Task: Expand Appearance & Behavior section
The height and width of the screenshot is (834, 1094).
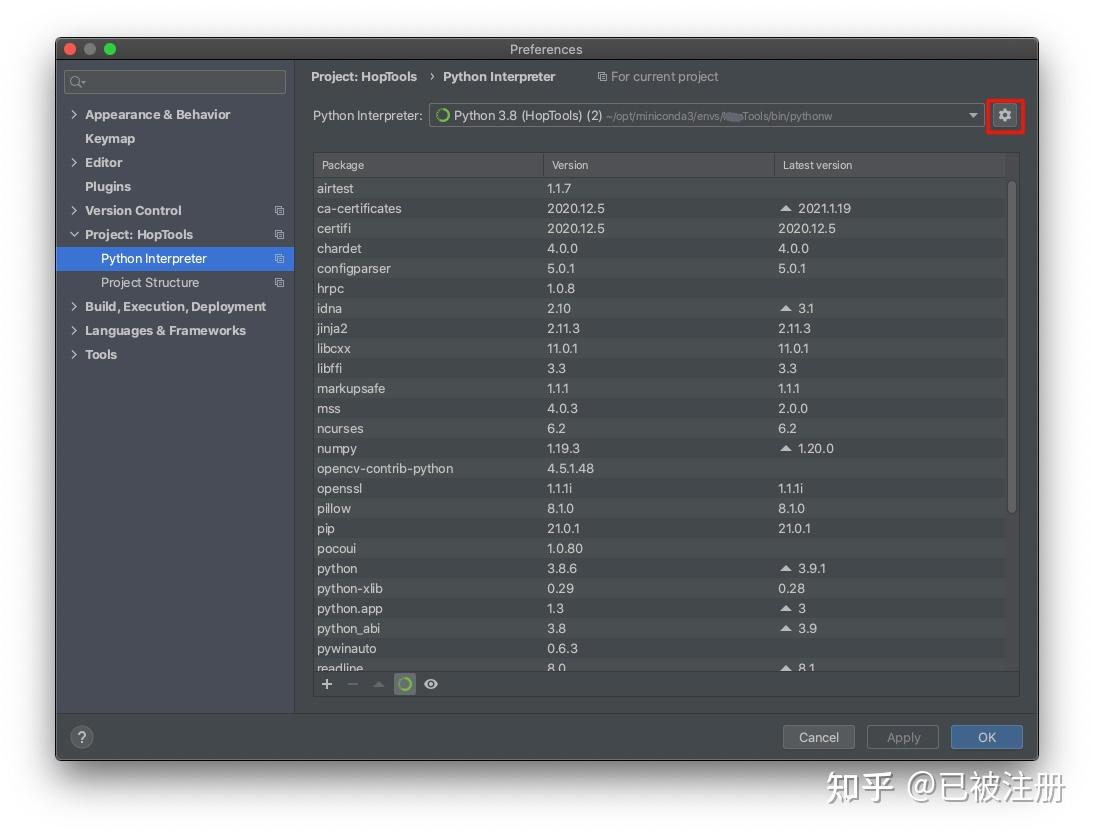Action: pos(74,114)
